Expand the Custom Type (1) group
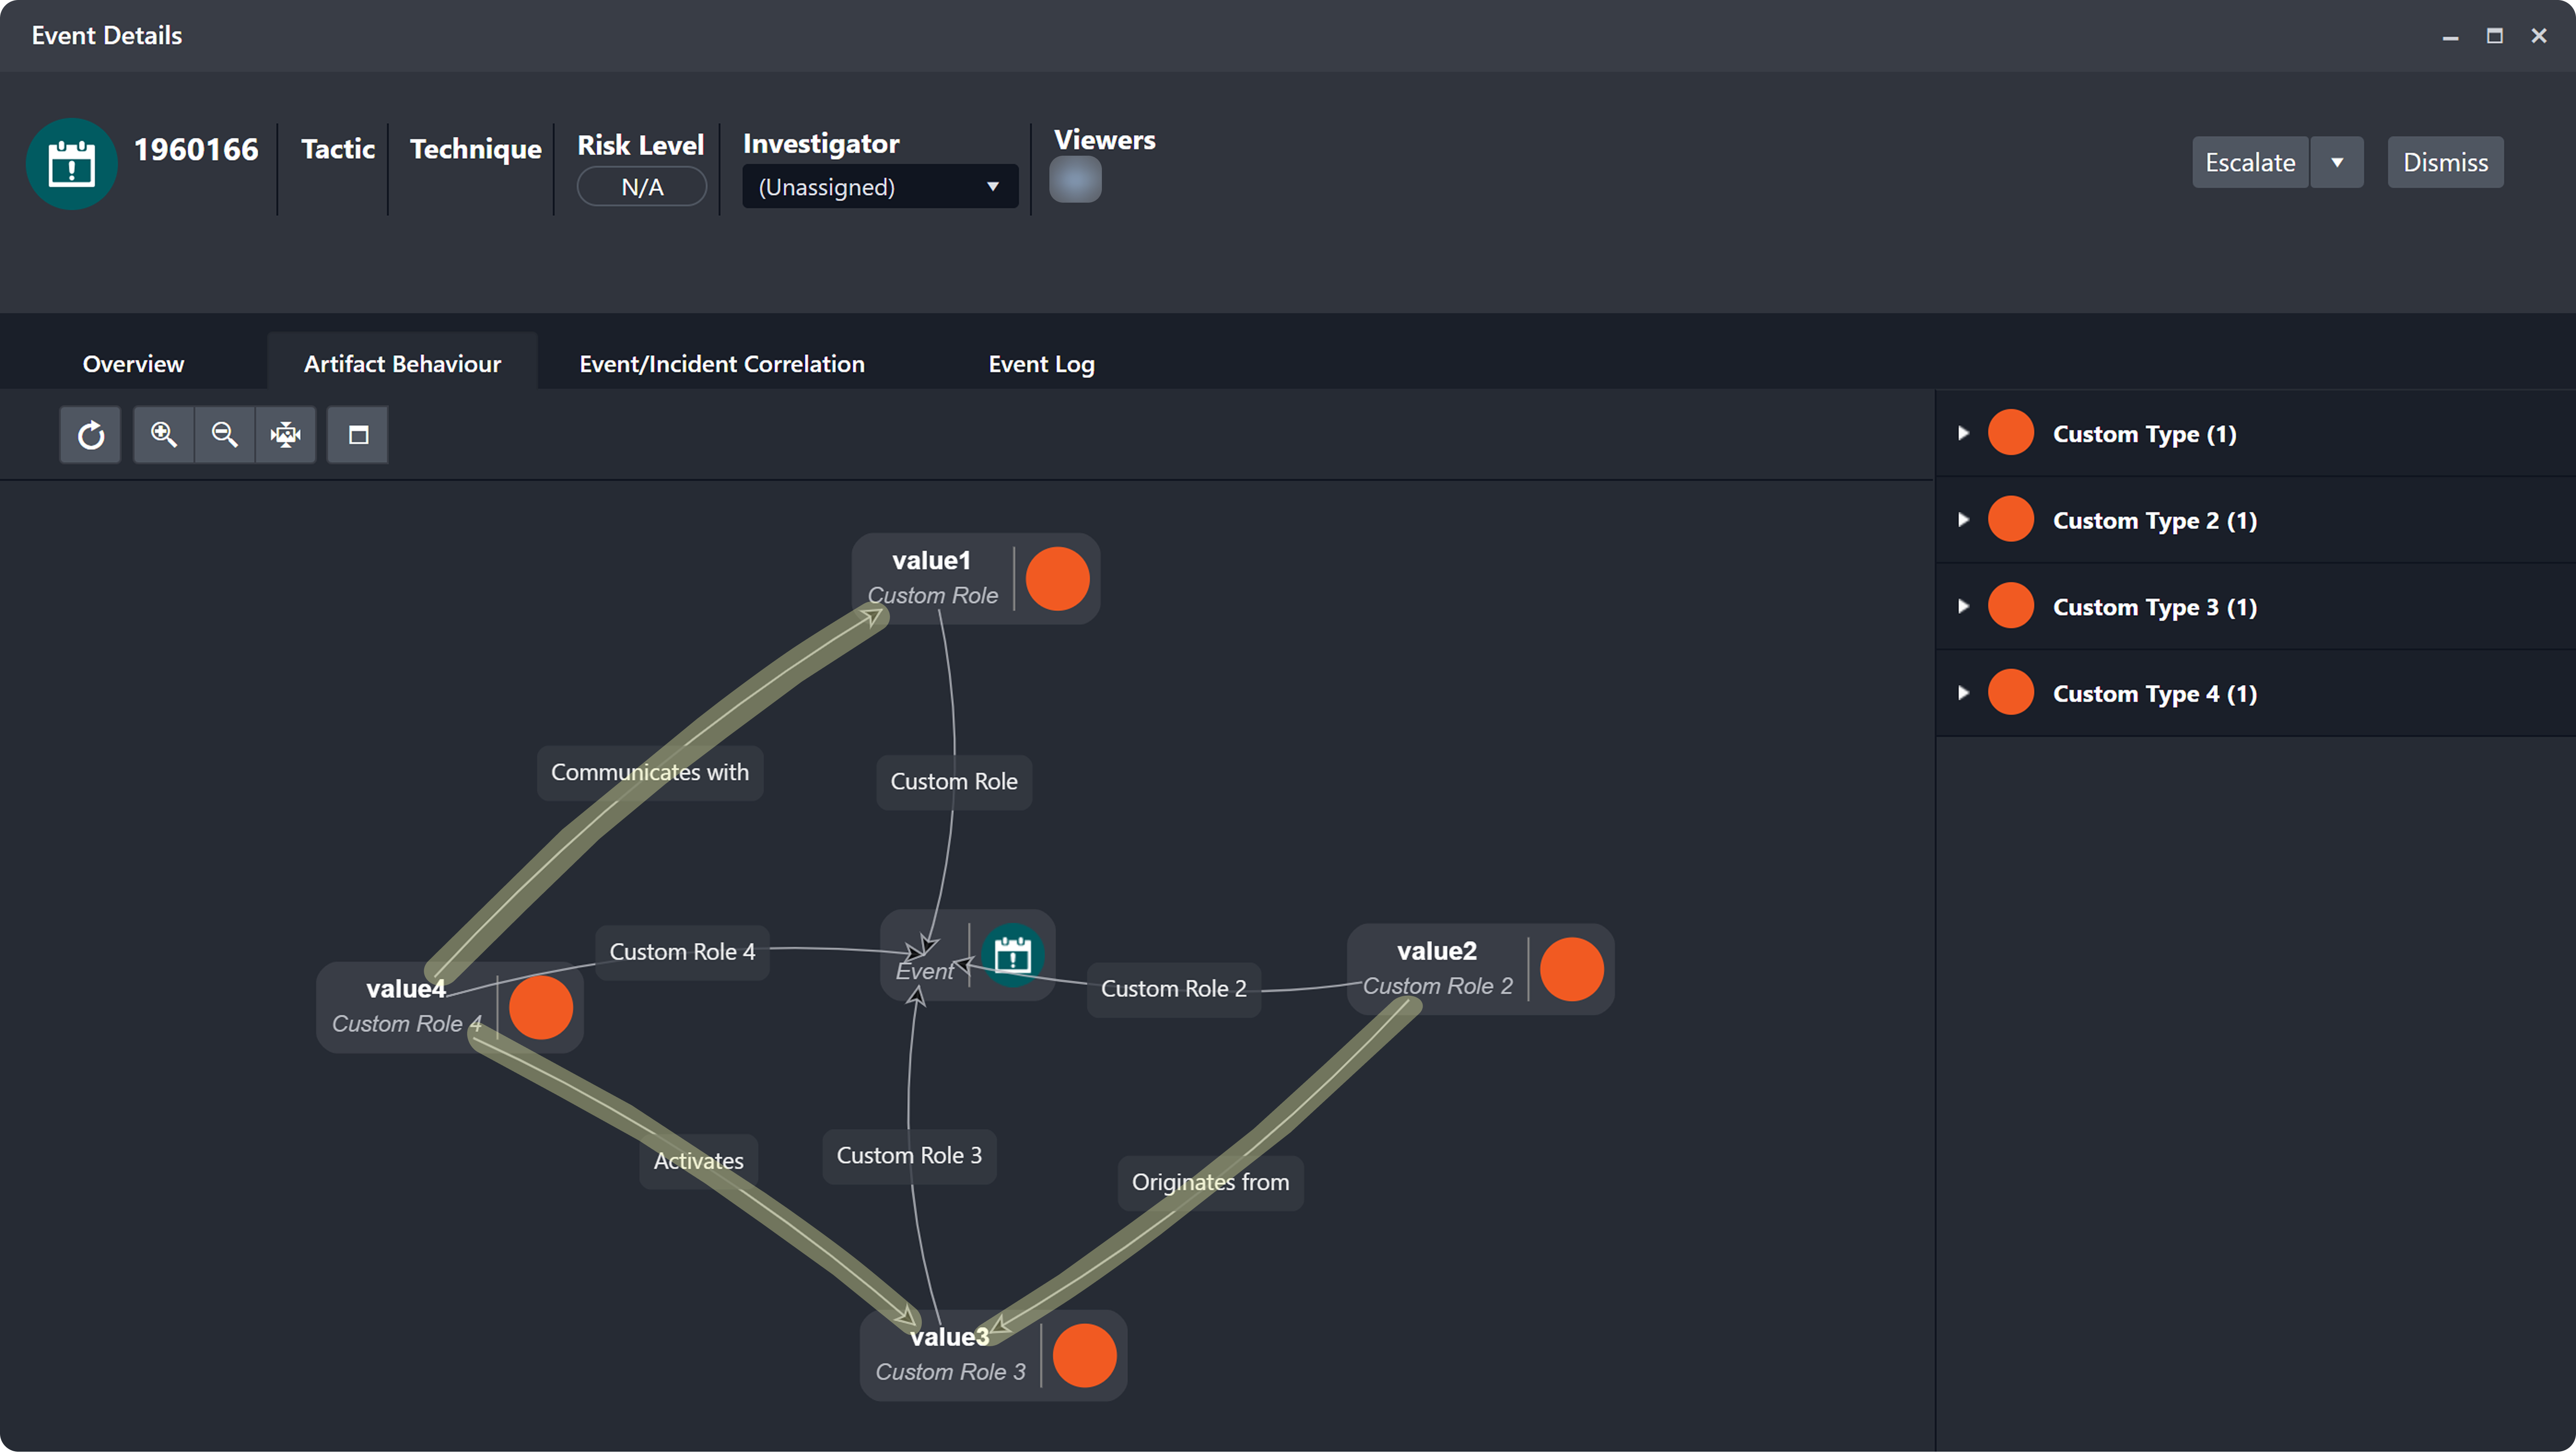 pyautogui.click(x=1963, y=433)
